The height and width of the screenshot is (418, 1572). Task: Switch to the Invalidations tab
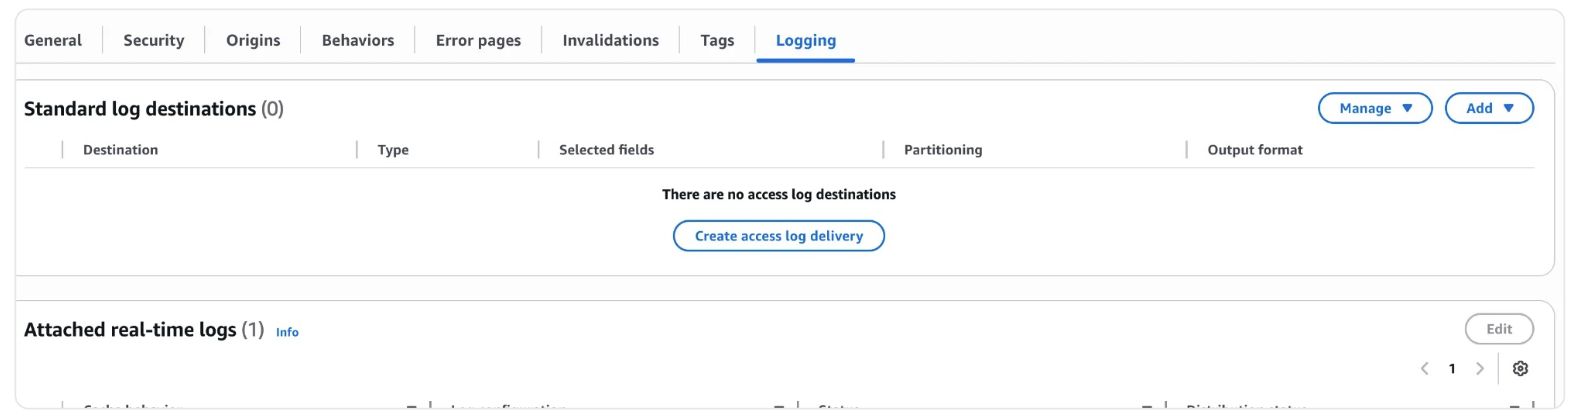click(610, 40)
